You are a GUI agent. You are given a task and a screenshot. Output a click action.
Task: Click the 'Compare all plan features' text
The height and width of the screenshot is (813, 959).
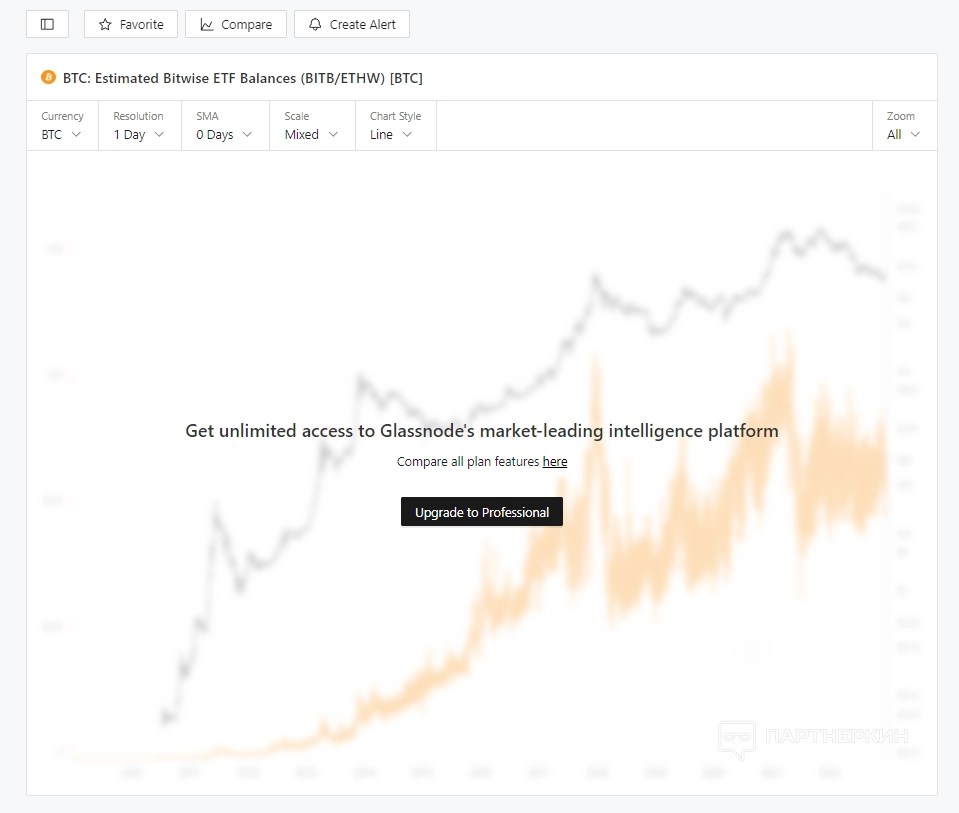pos(468,462)
